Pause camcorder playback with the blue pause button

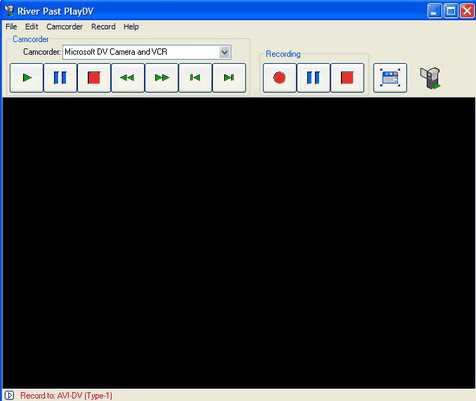60,78
